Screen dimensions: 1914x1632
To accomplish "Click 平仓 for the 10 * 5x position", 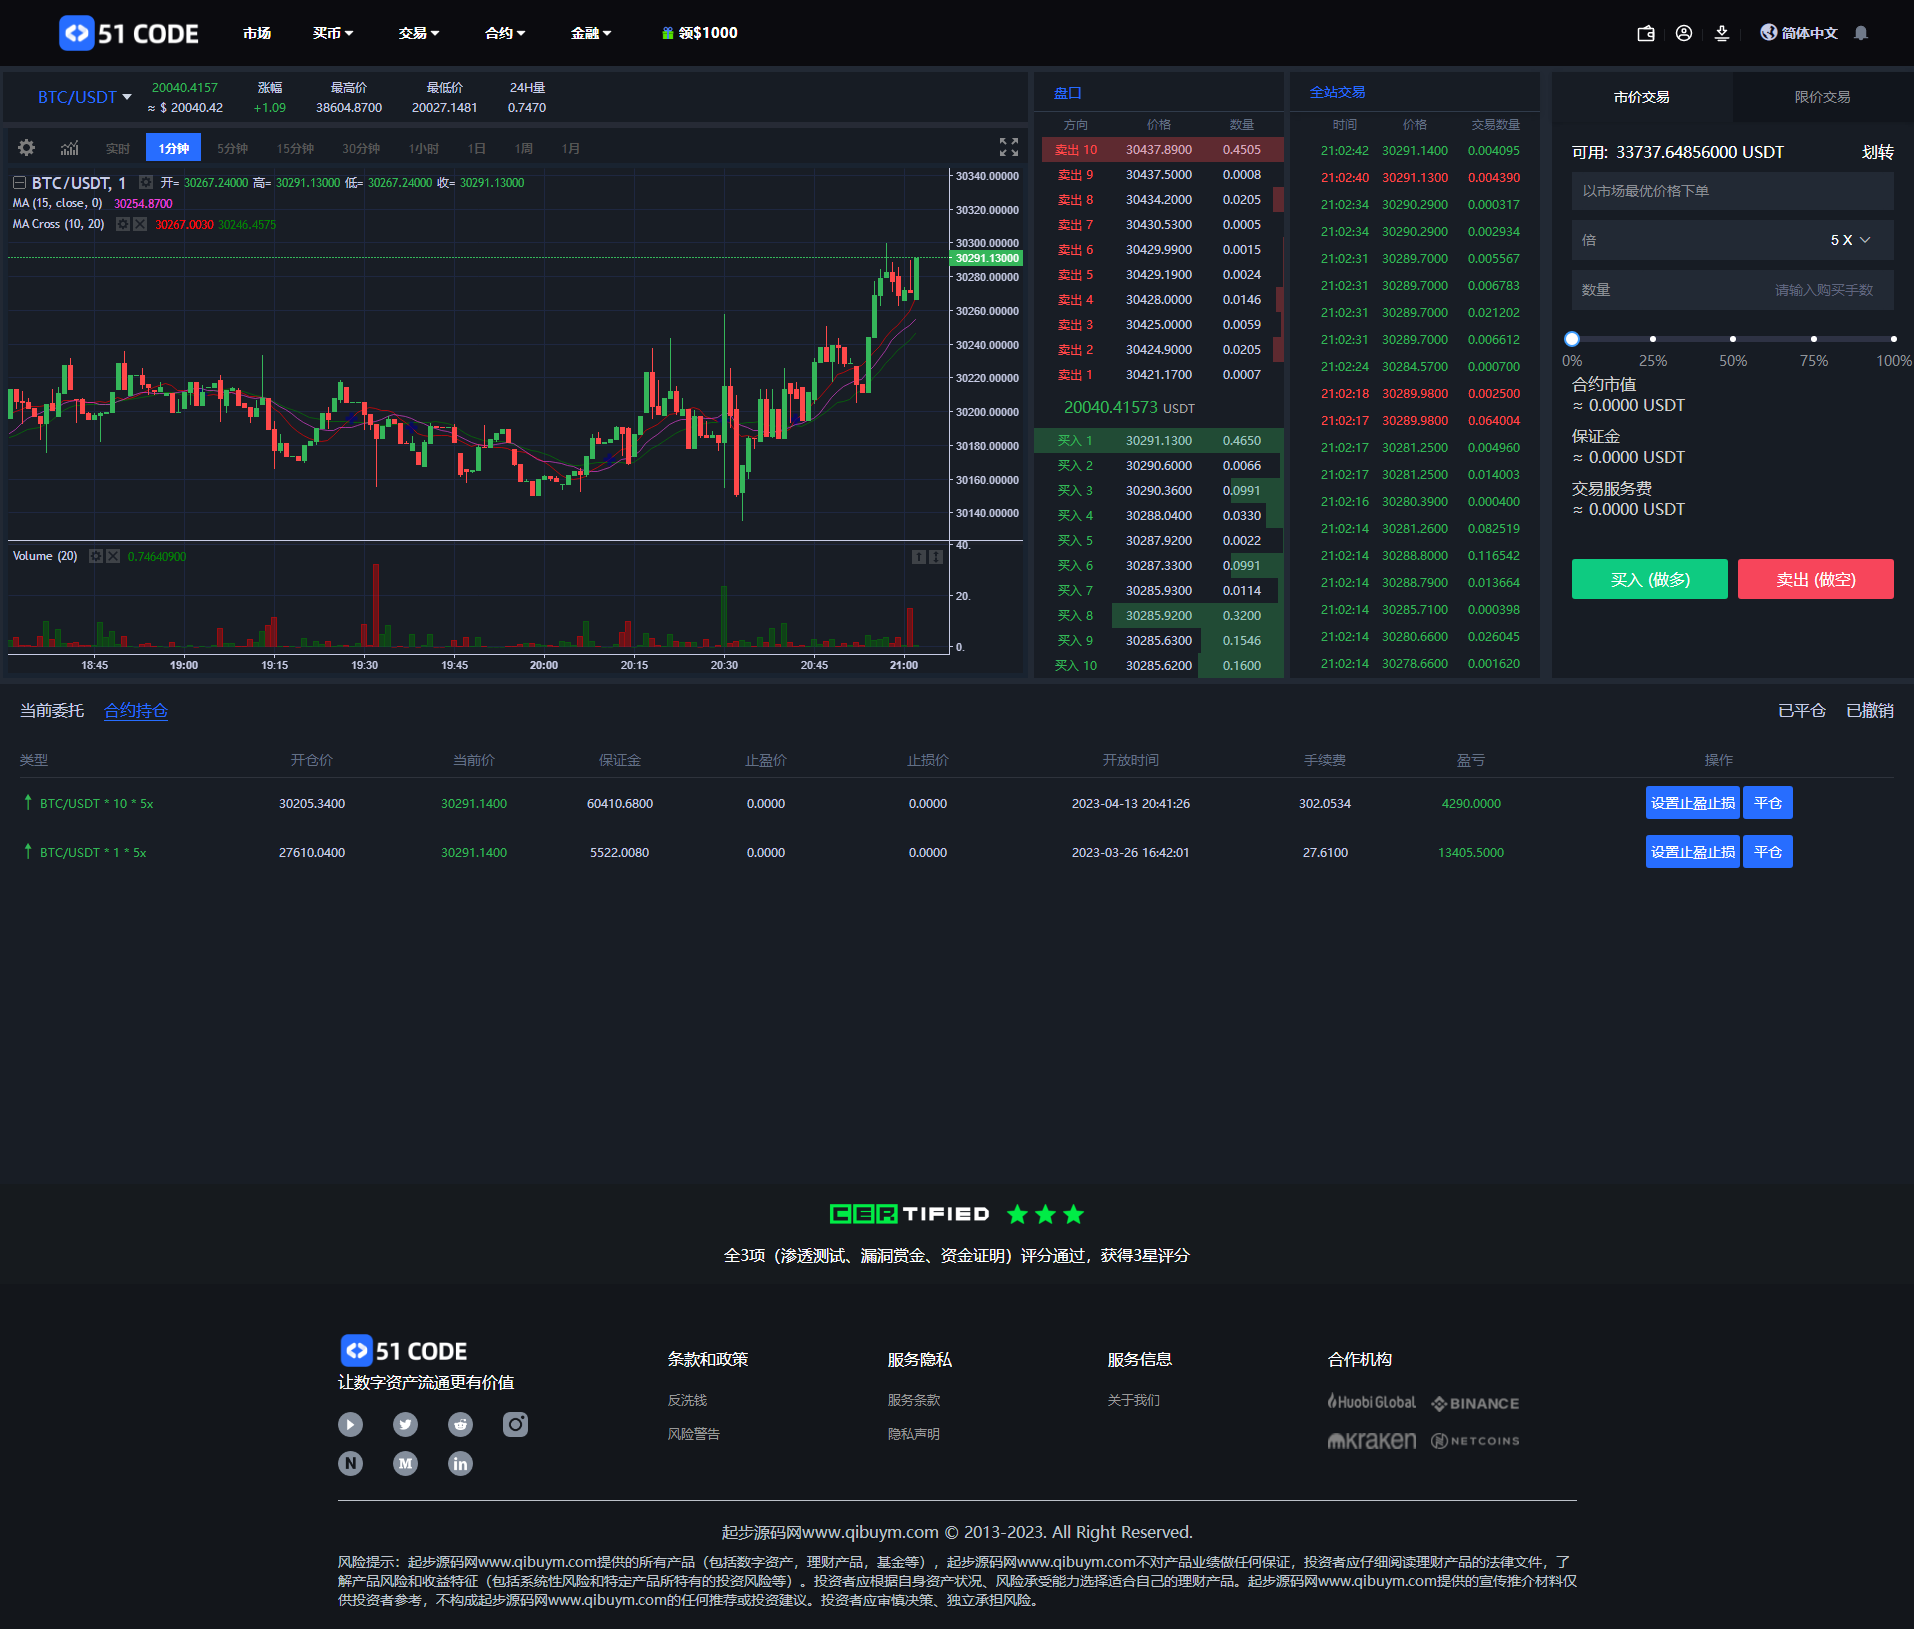I will (x=1767, y=803).
